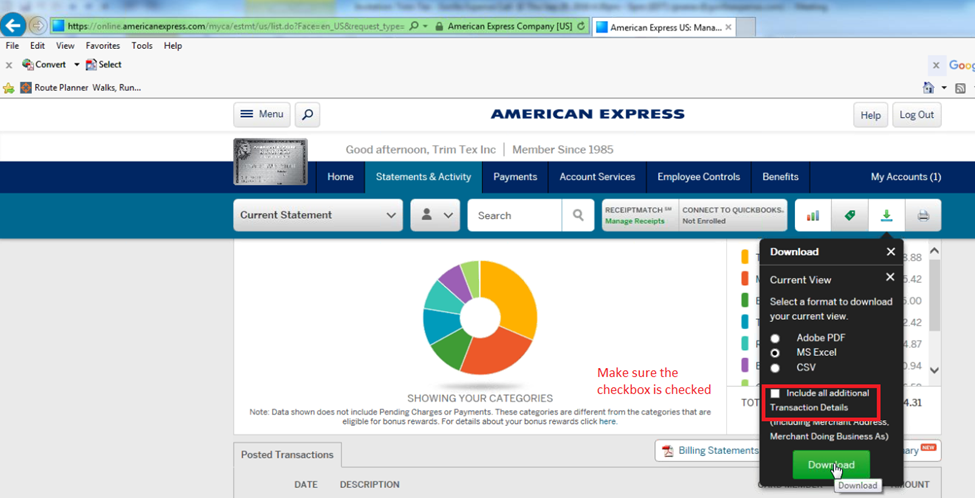
Task: Open the browser Help menu
Action: (x=173, y=46)
